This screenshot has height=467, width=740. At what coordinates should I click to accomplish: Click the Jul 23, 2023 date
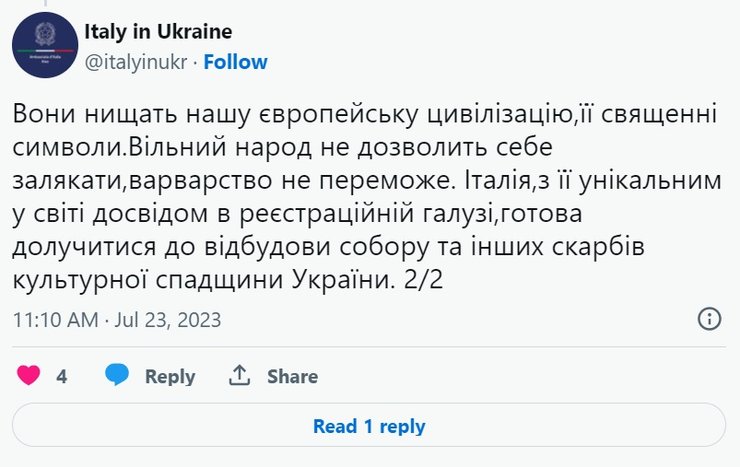coord(171,321)
